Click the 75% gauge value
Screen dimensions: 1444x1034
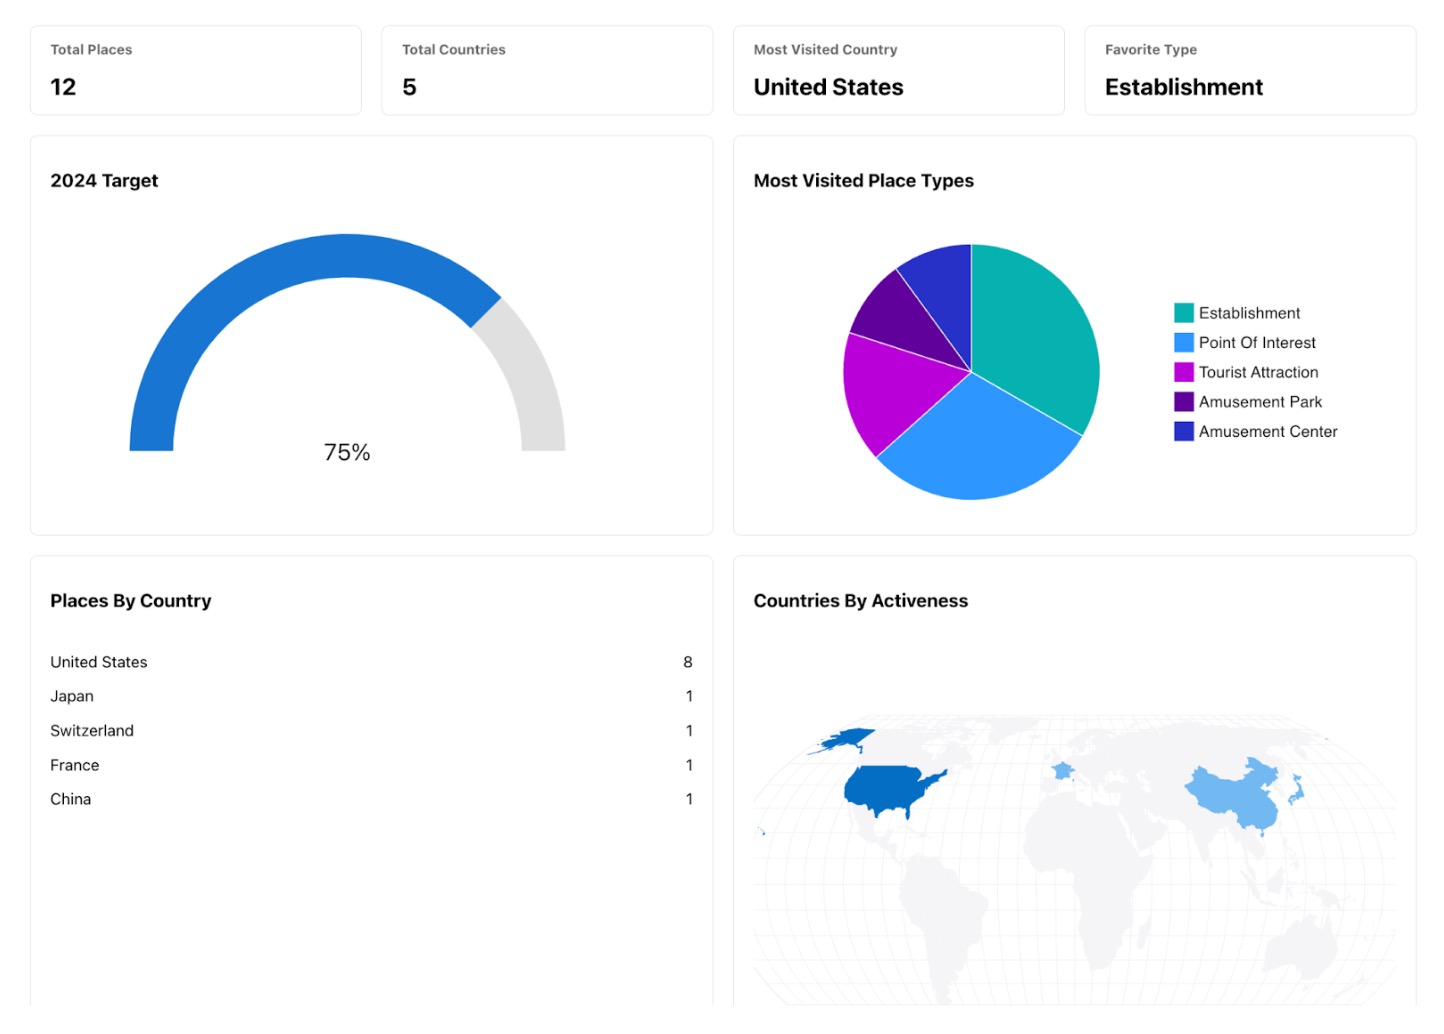tap(347, 452)
